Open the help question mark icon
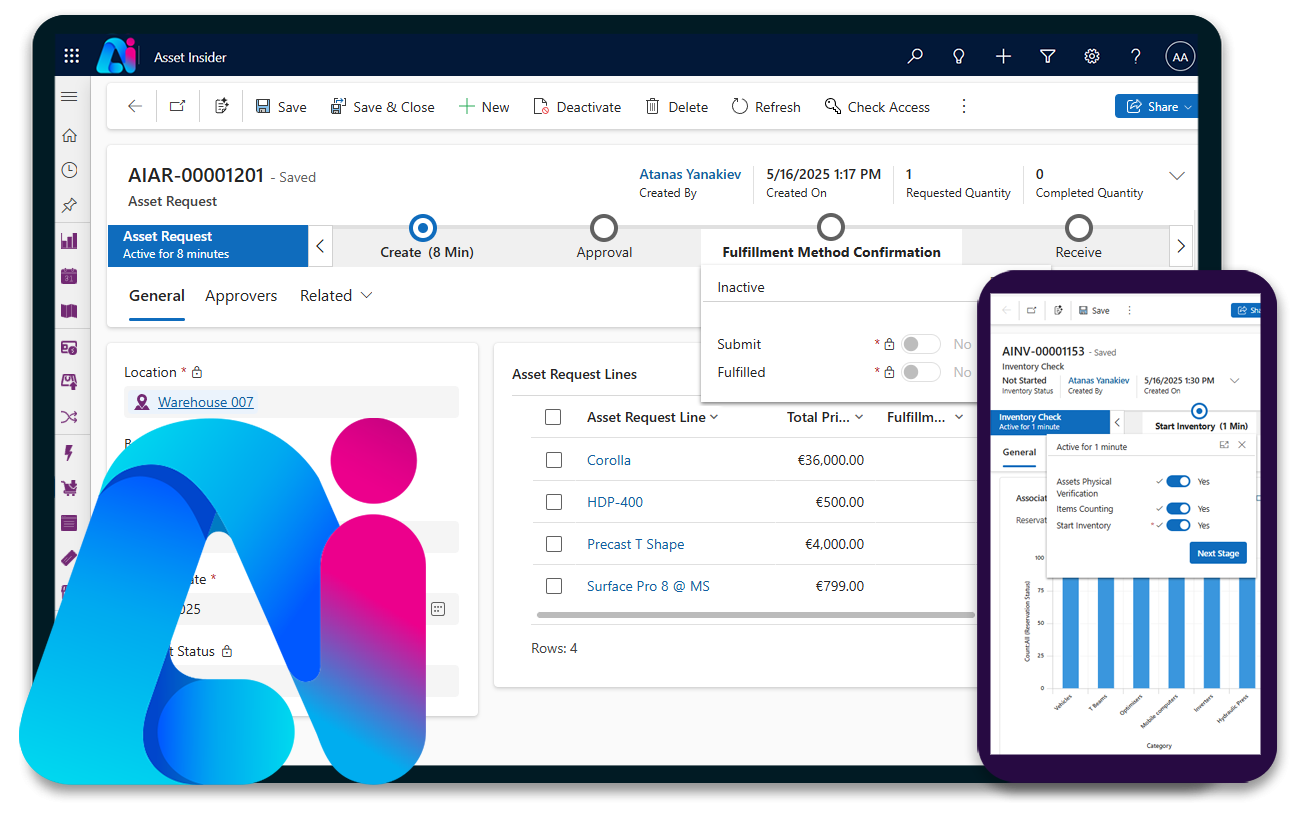Image resolution: width=1300 pixels, height=829 pixels. coord(1136,57)
